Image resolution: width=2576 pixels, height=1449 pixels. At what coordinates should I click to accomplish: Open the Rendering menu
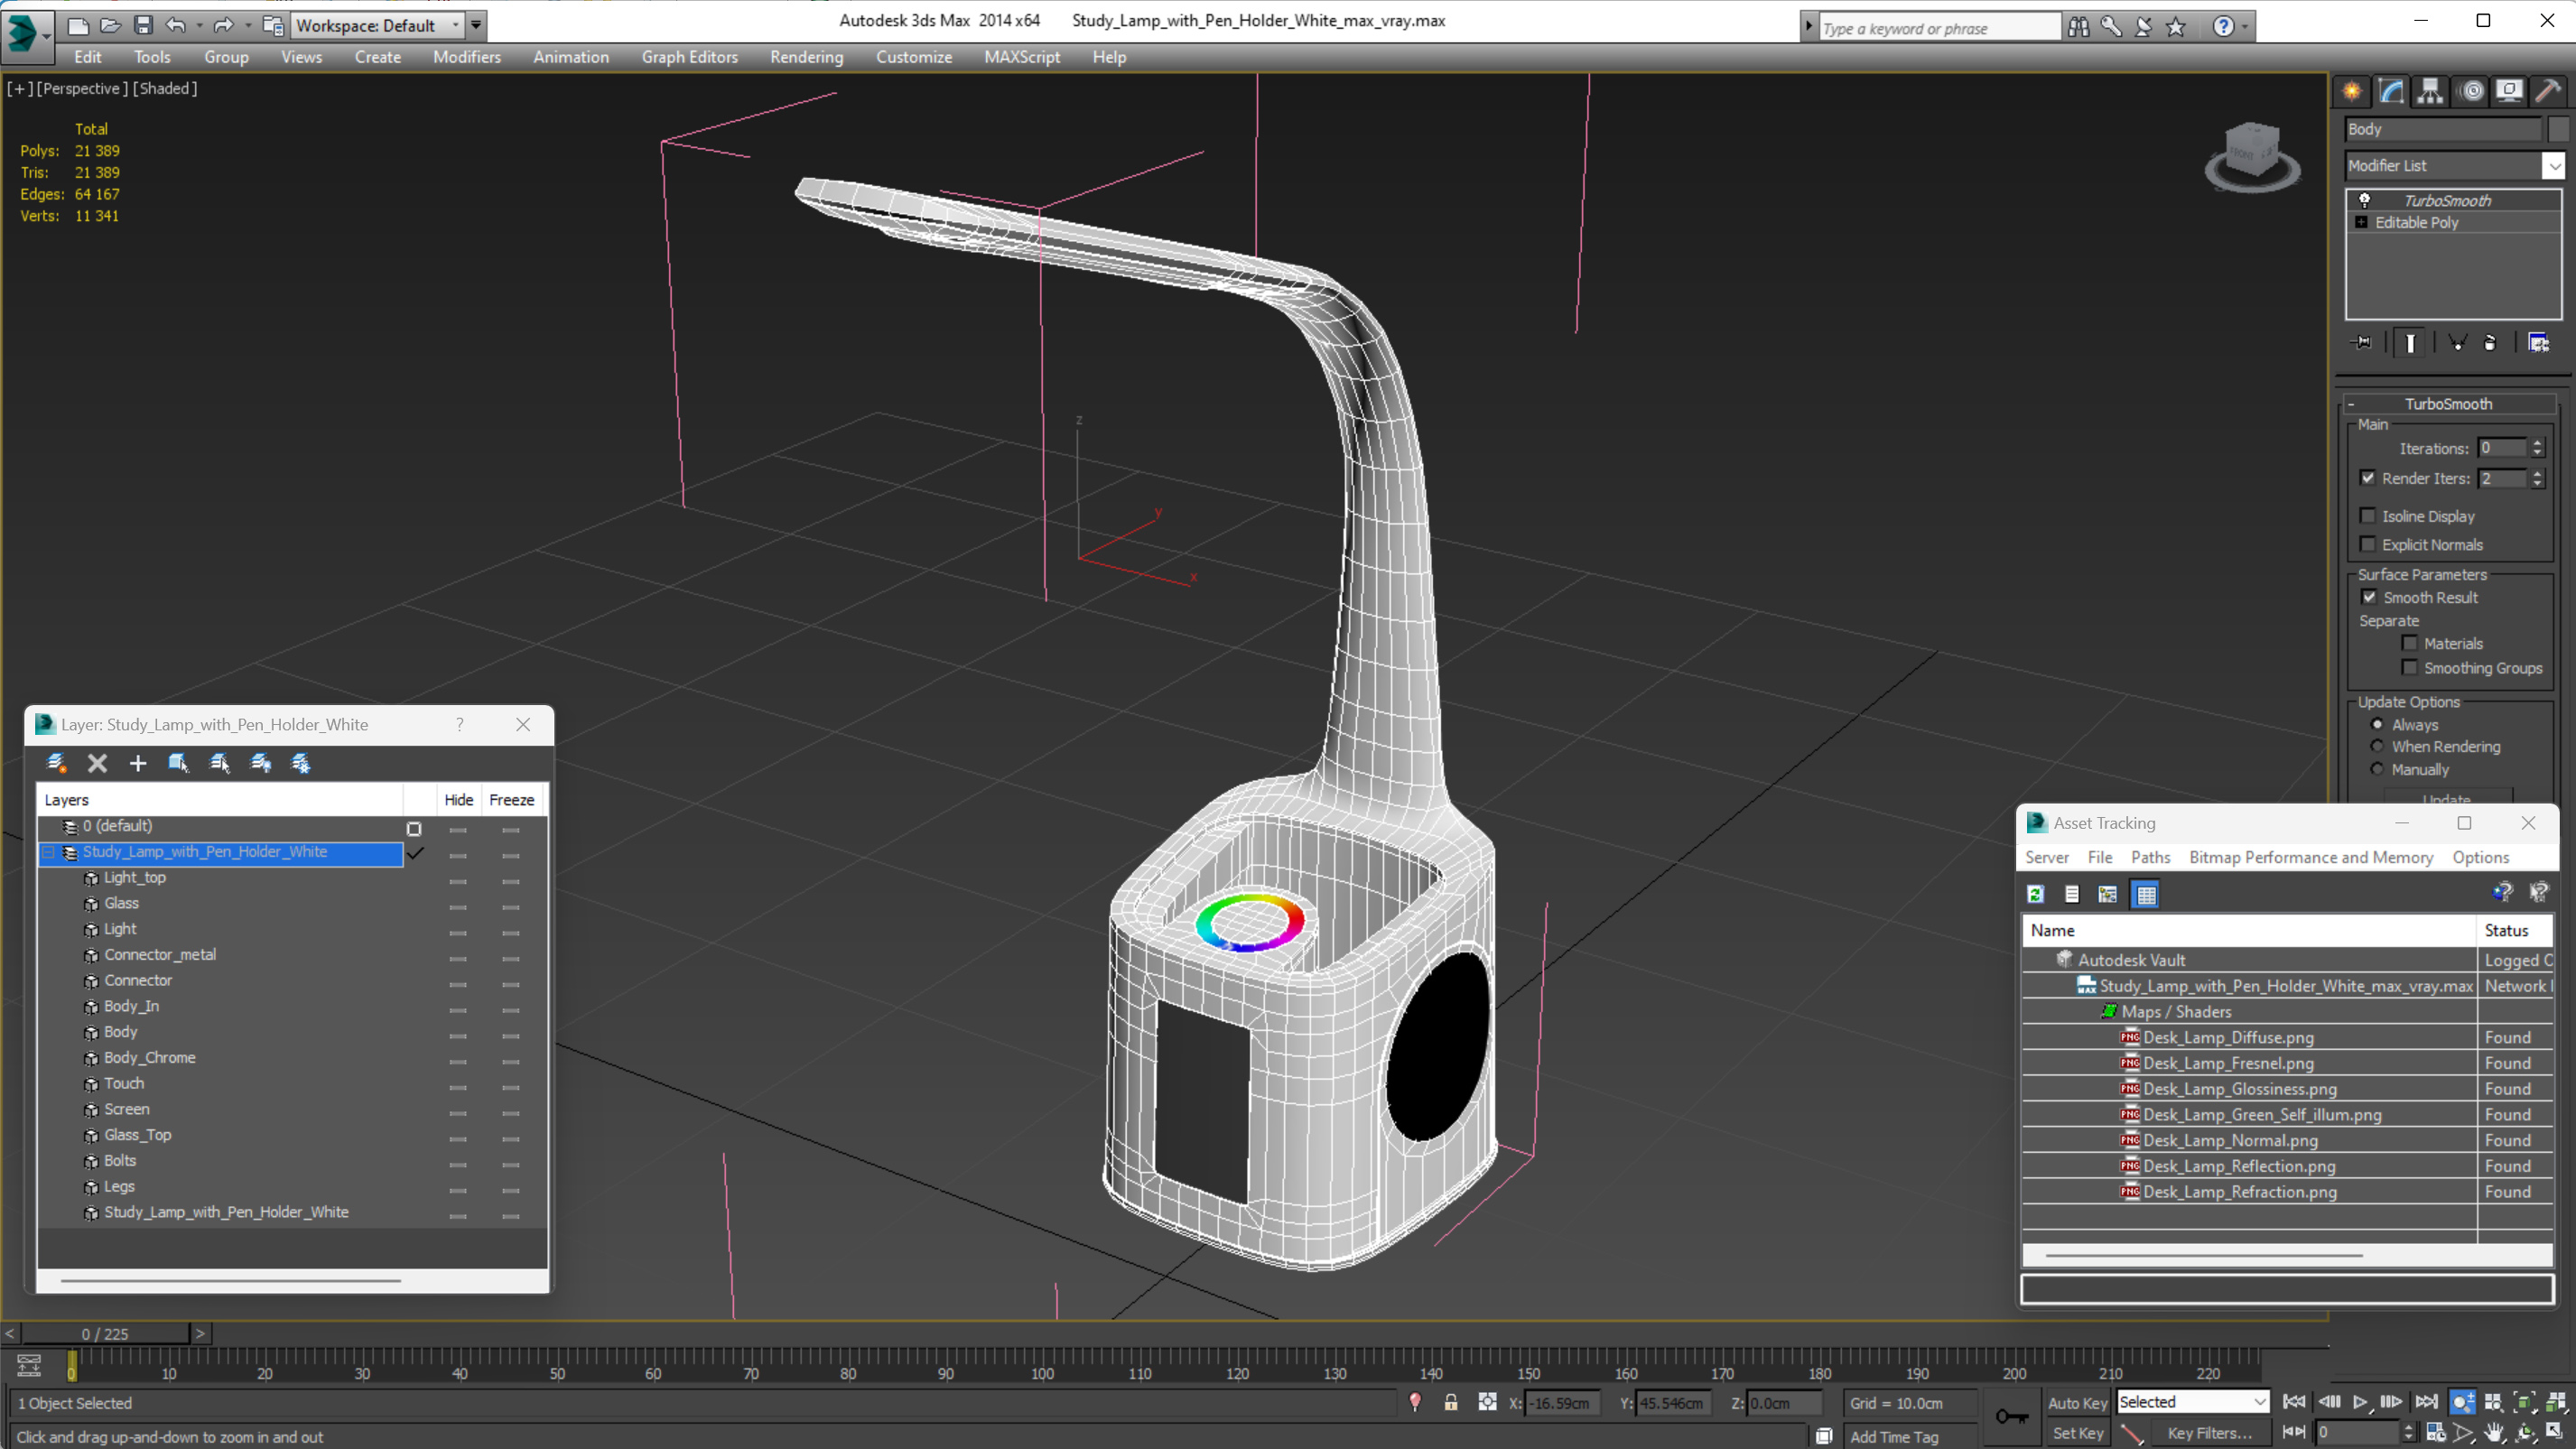tap(806, 57)
